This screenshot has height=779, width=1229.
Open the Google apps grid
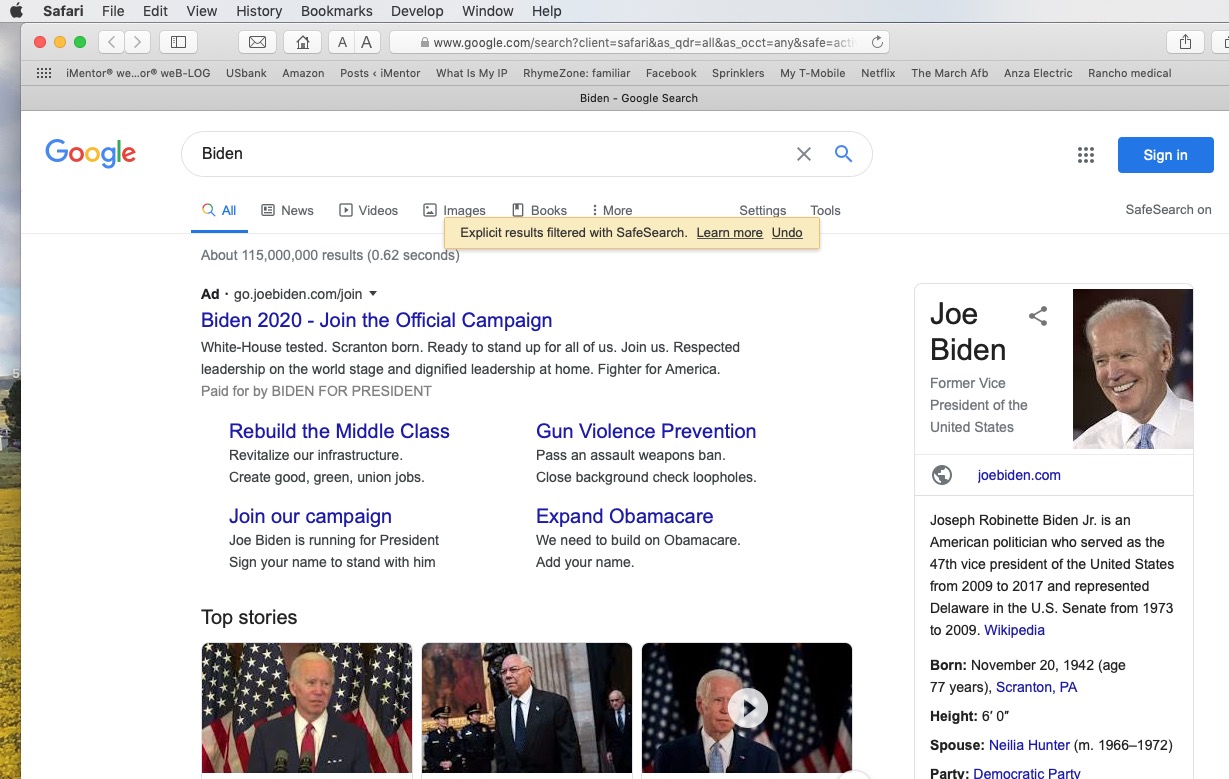tap(1086, 155)
